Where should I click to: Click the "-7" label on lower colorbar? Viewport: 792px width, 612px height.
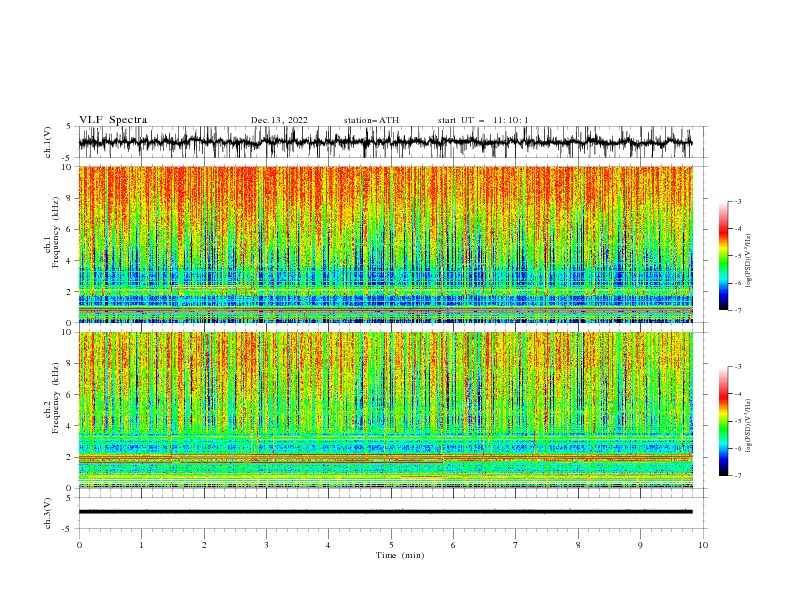[737, 476]
